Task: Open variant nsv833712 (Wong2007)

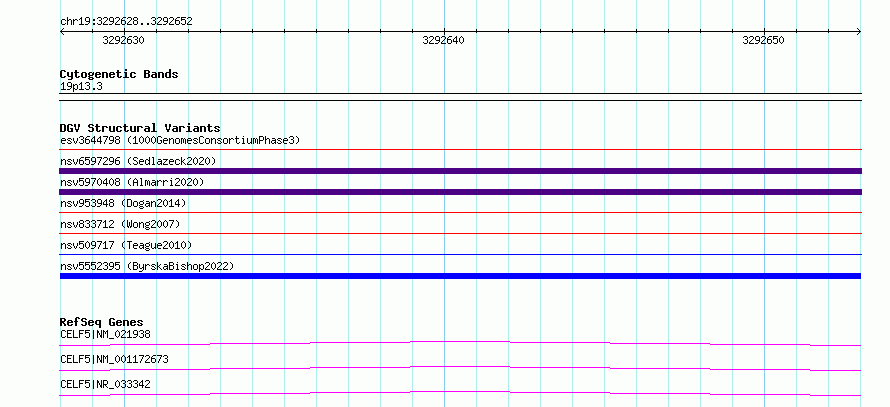Action: pos(120,224)
